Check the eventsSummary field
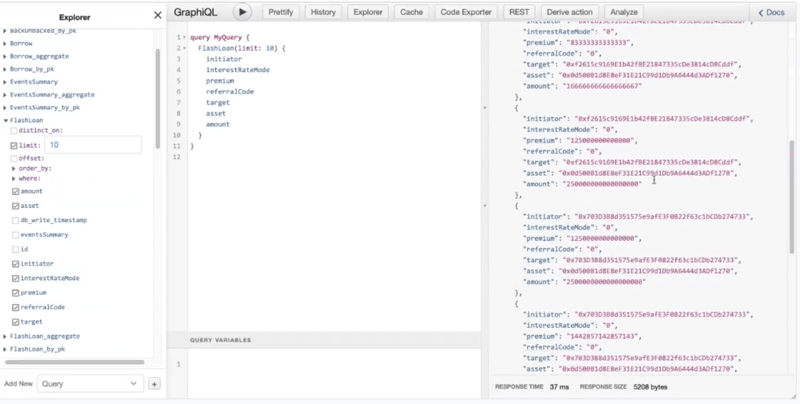 pyautogui.click(x=15, y=235)
